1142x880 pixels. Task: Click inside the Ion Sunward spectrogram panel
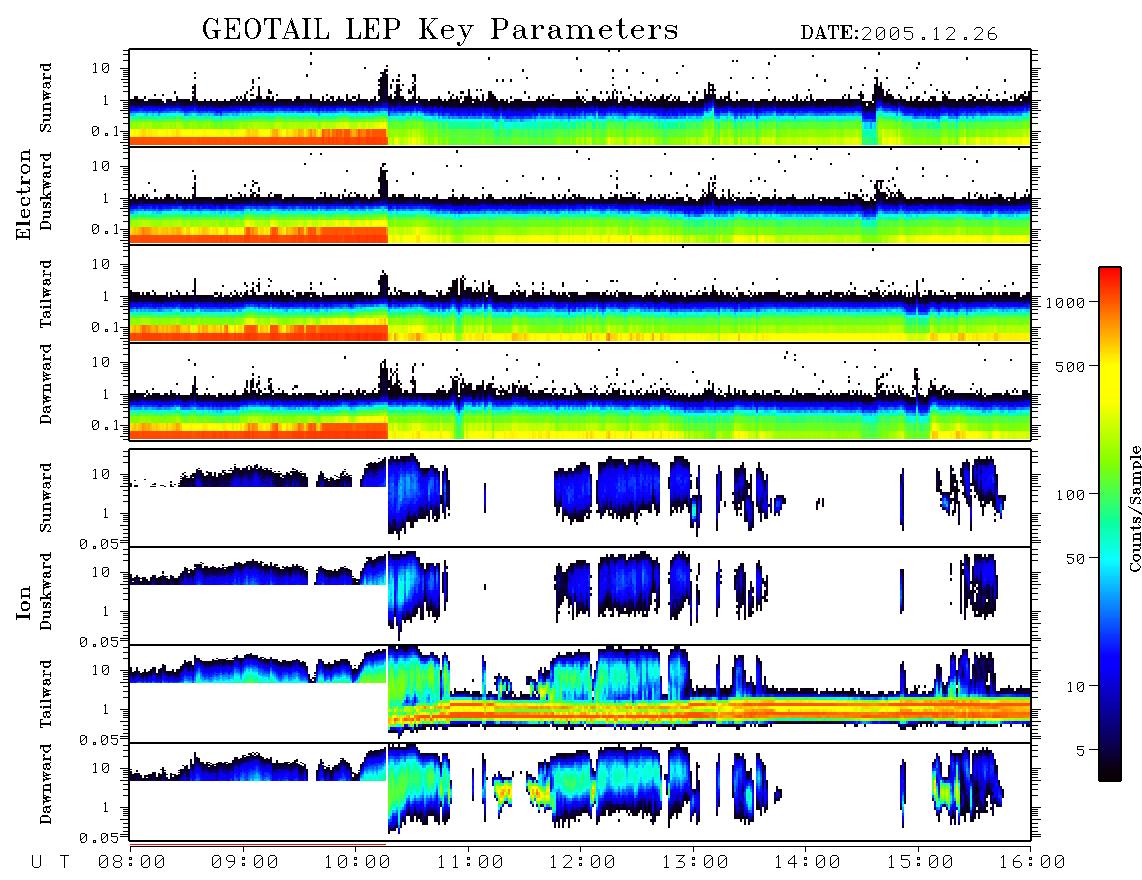tap(580, 498)
